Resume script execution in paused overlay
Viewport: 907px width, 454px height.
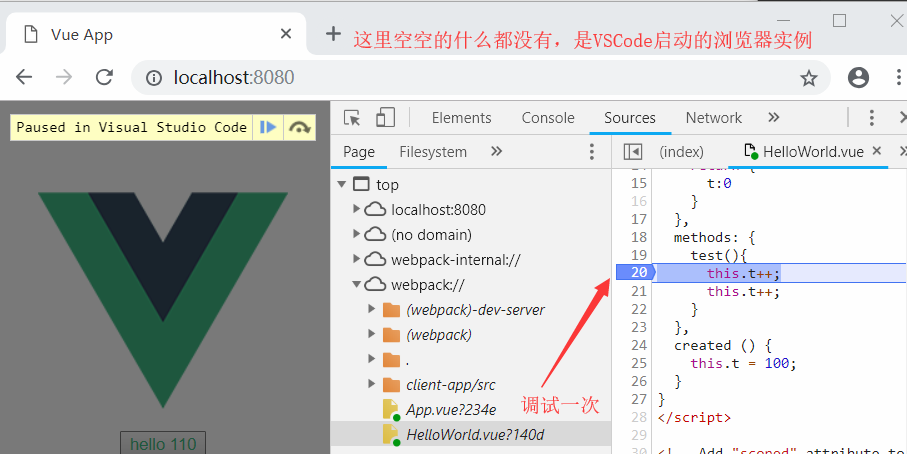point(268,127)
